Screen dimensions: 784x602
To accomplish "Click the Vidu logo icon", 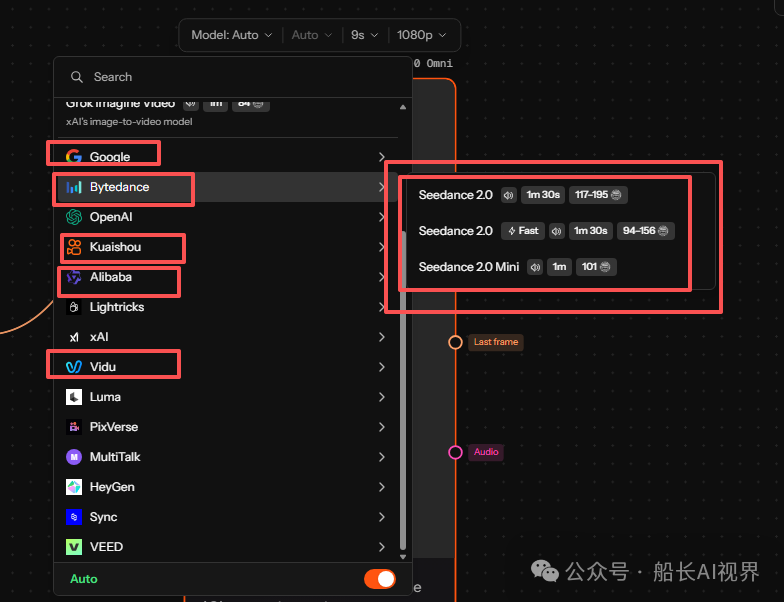I will pos(74,367).
